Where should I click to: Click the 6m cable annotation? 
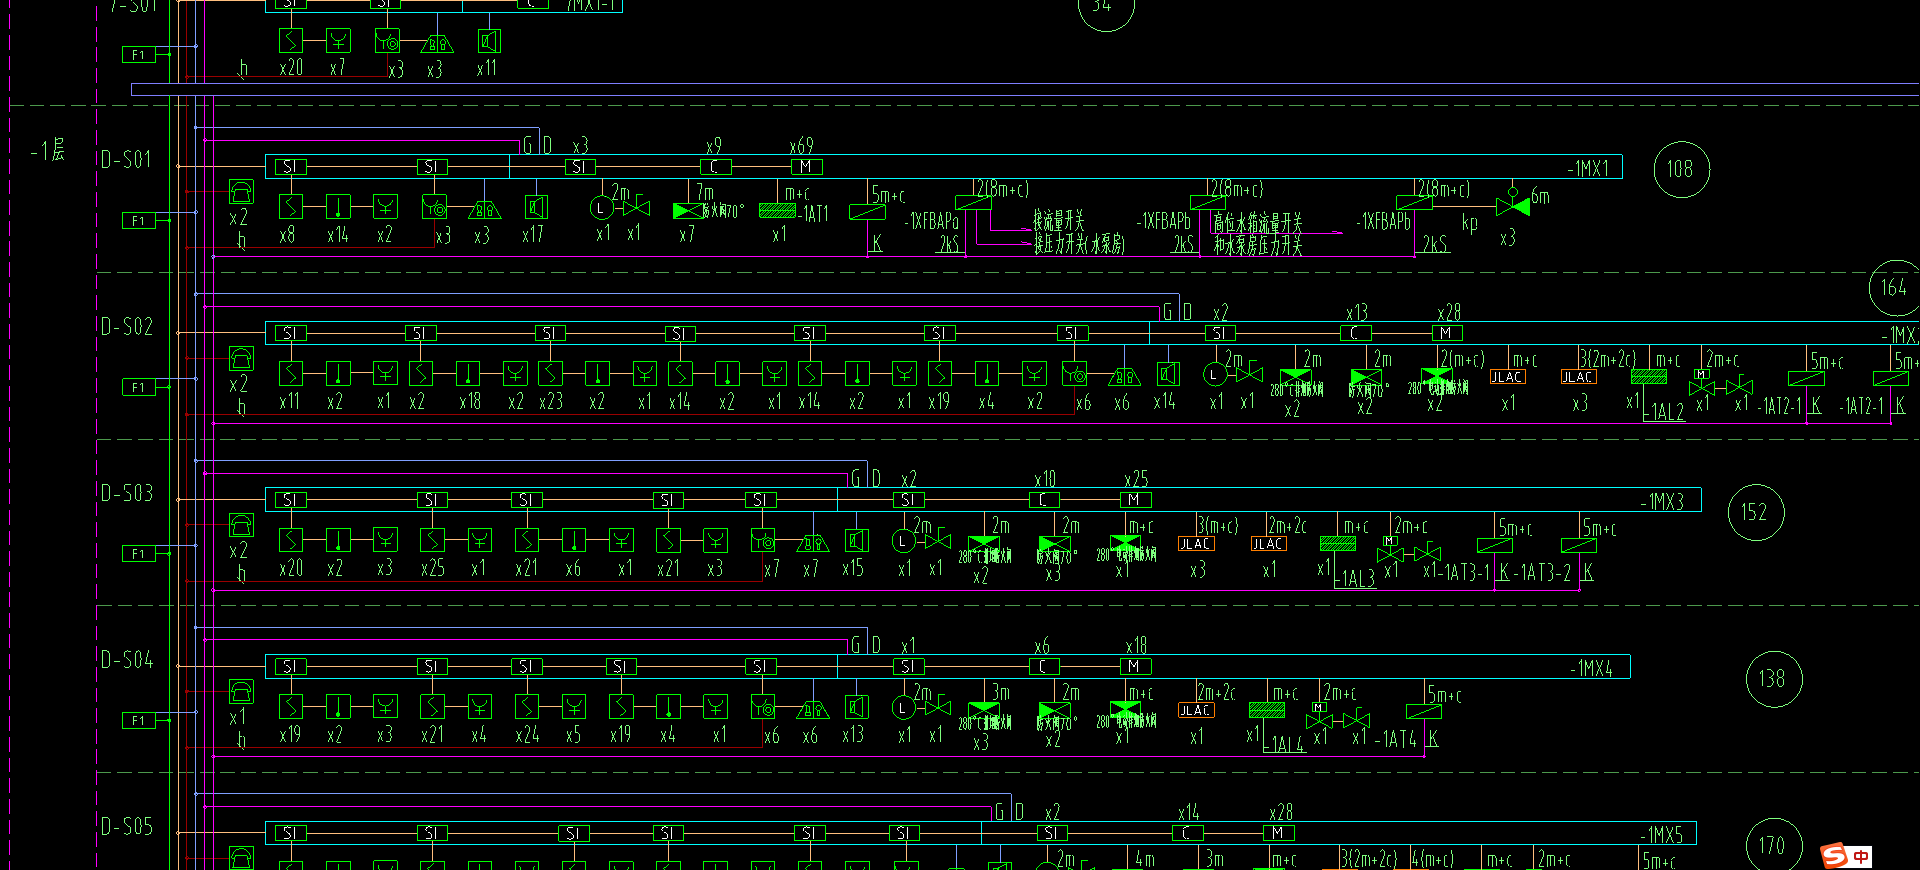[x=1540, y=197]
